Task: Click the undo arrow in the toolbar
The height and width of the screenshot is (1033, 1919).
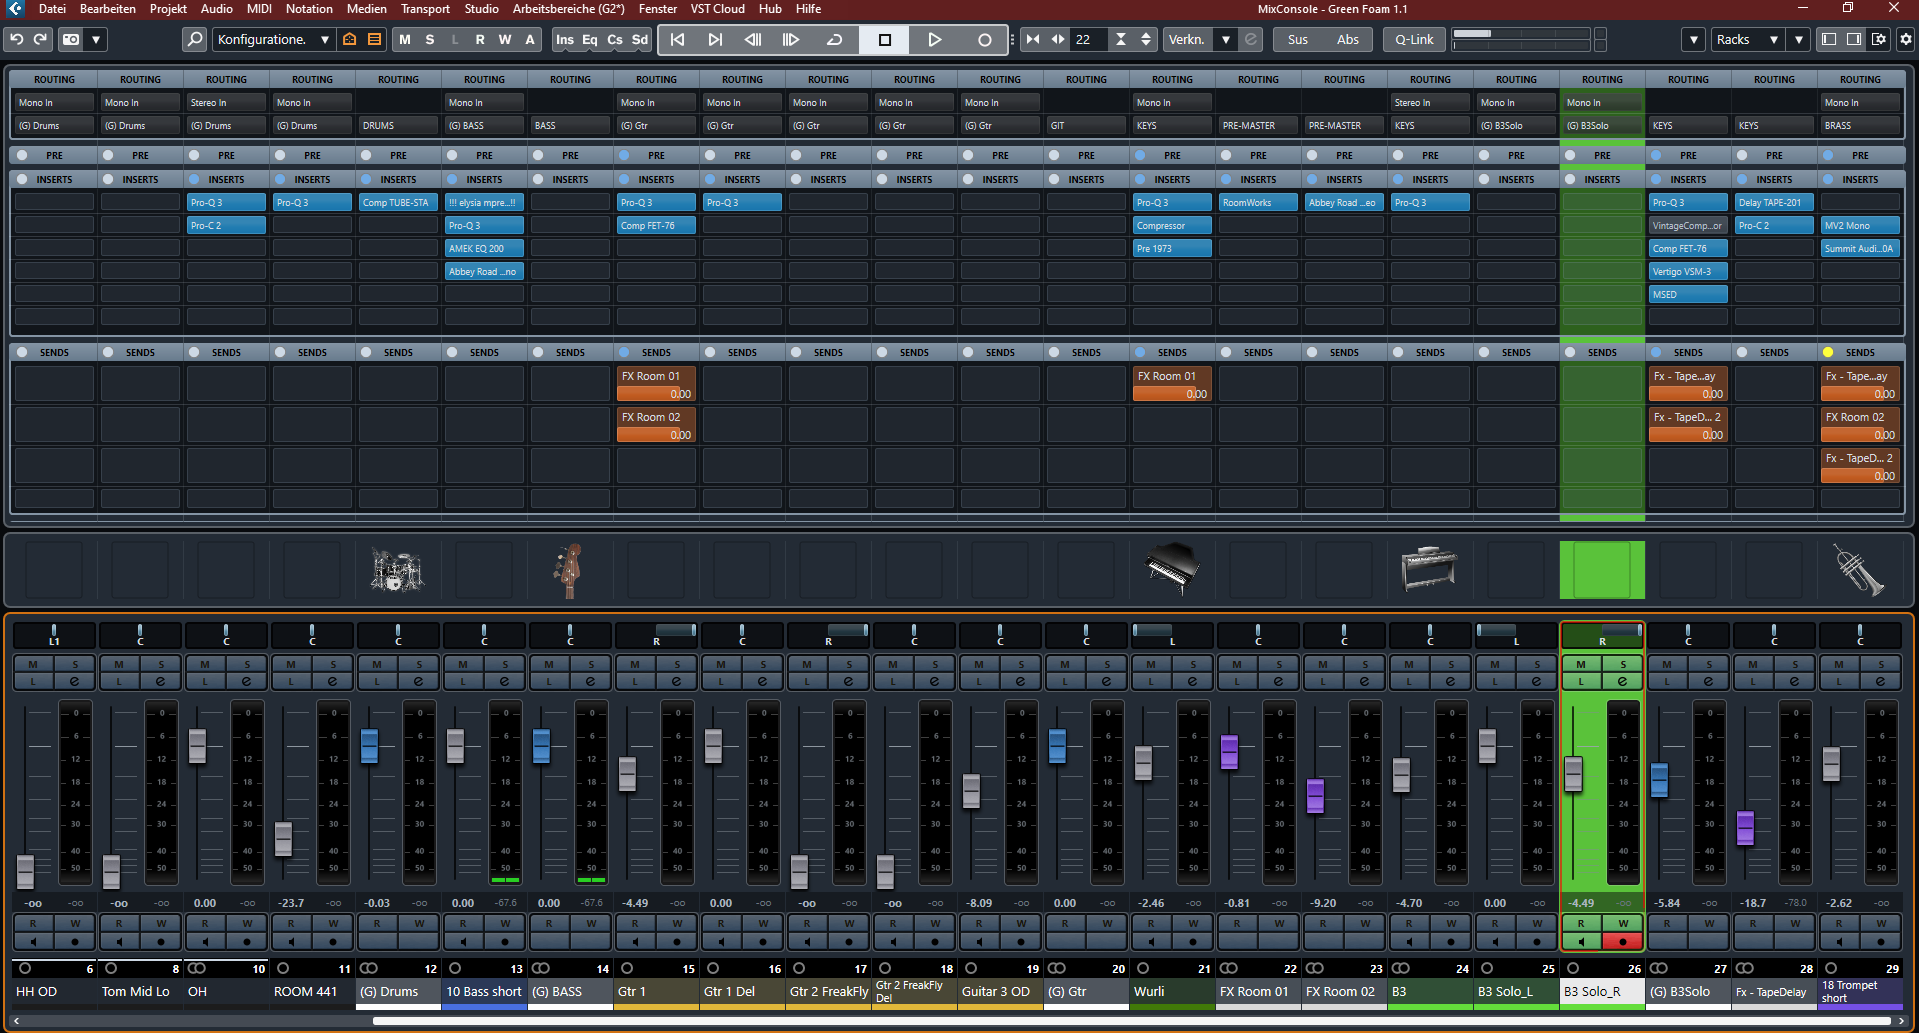Action: [16, 39]
